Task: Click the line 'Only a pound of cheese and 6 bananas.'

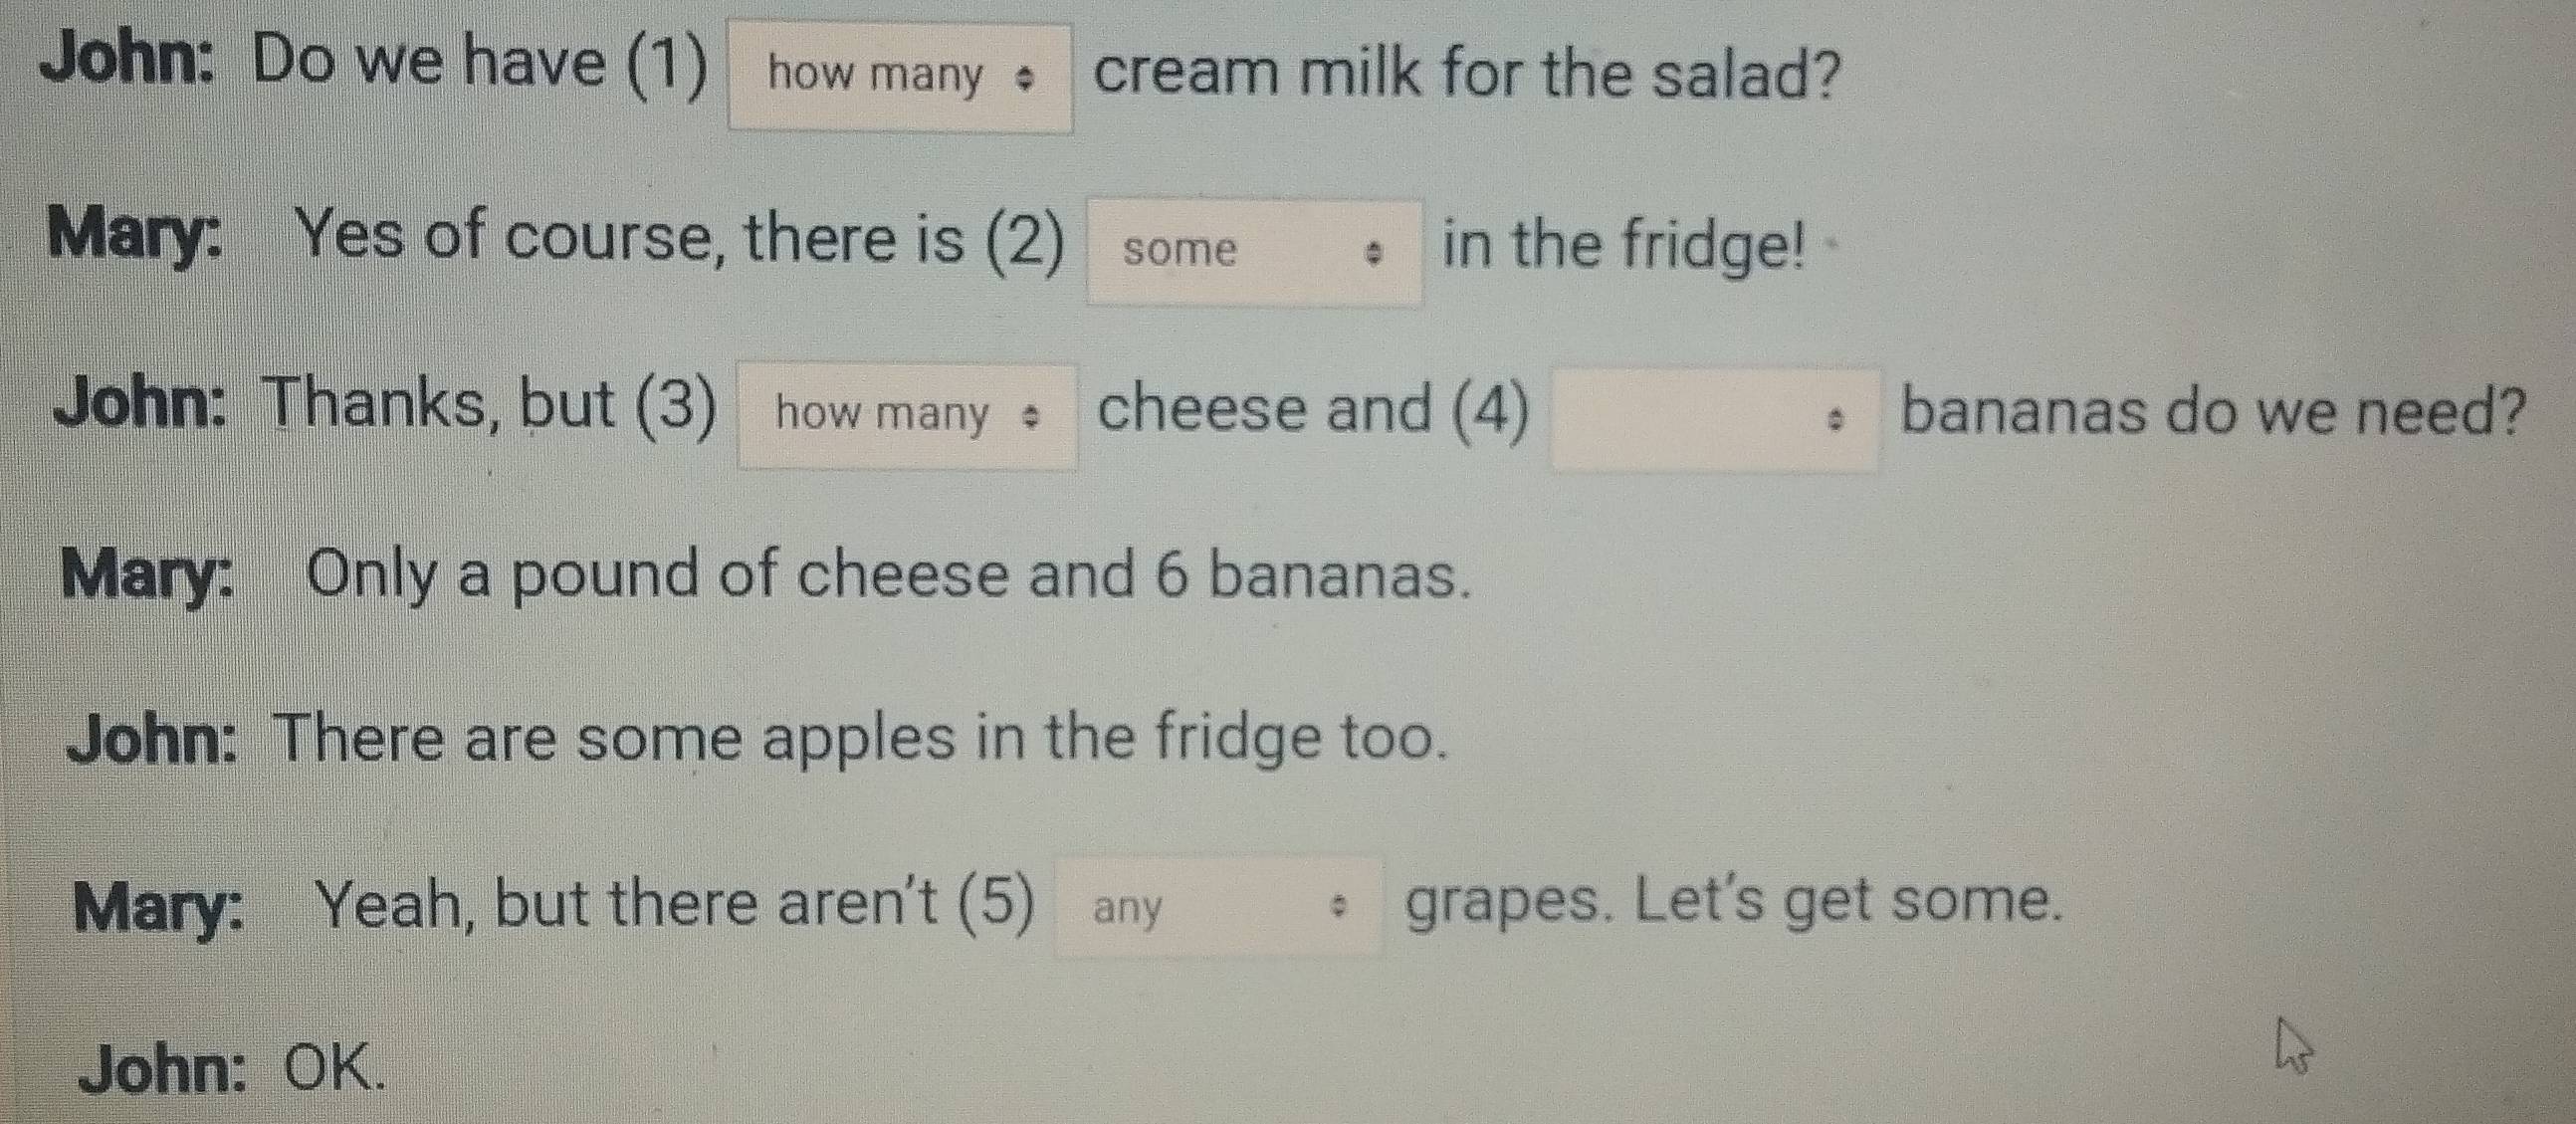Action: tap(889, 578)
